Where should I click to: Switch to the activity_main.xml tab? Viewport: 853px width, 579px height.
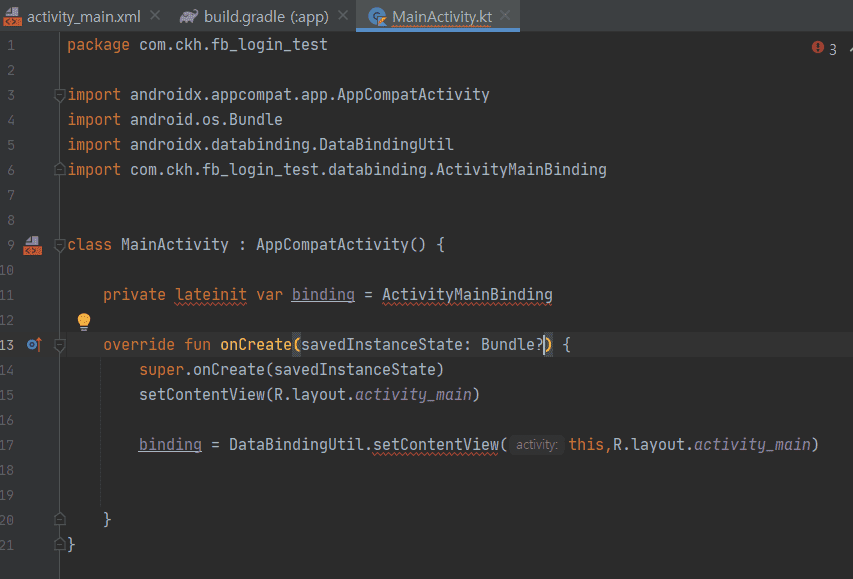[84, 17]
